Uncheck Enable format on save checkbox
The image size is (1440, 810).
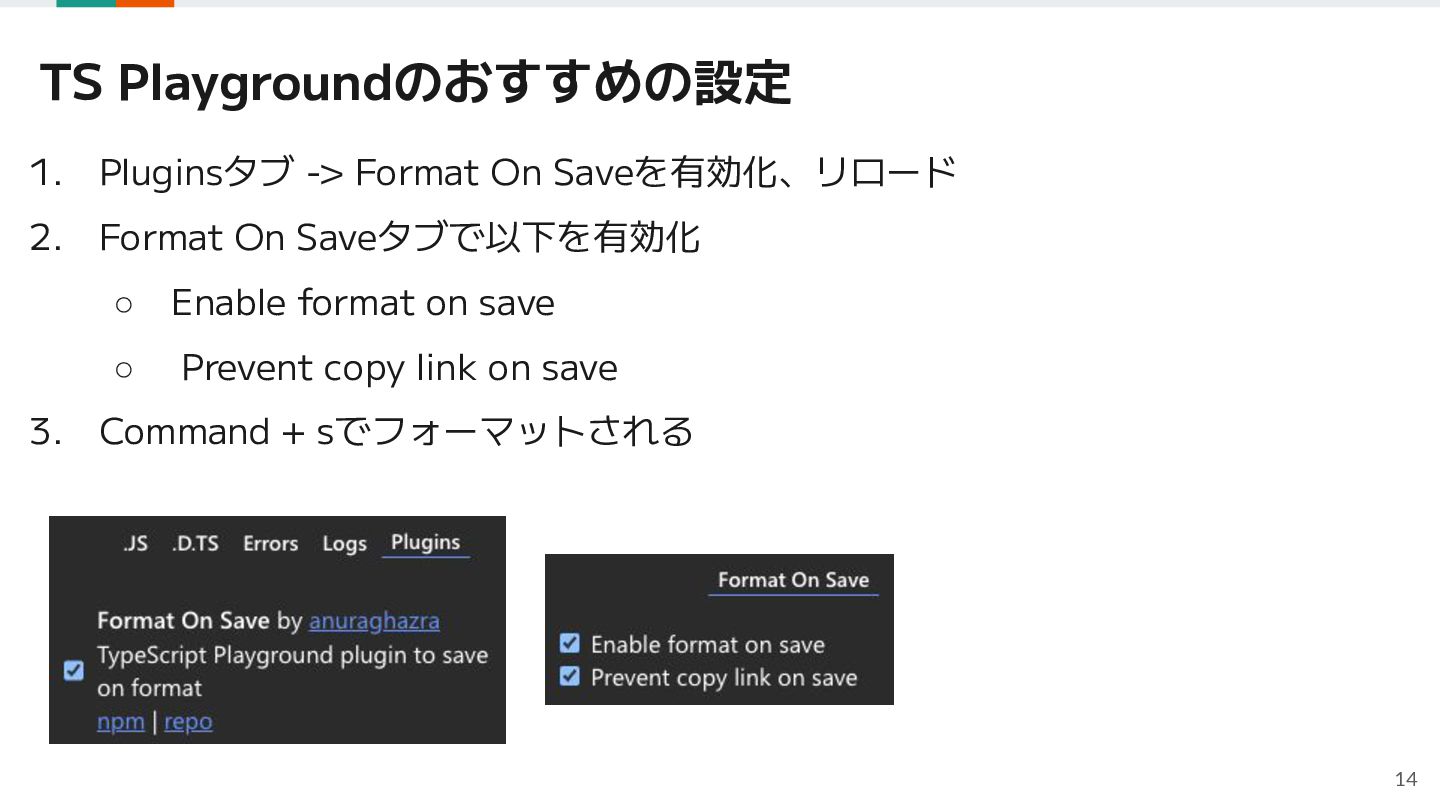[x=570, y=643]
